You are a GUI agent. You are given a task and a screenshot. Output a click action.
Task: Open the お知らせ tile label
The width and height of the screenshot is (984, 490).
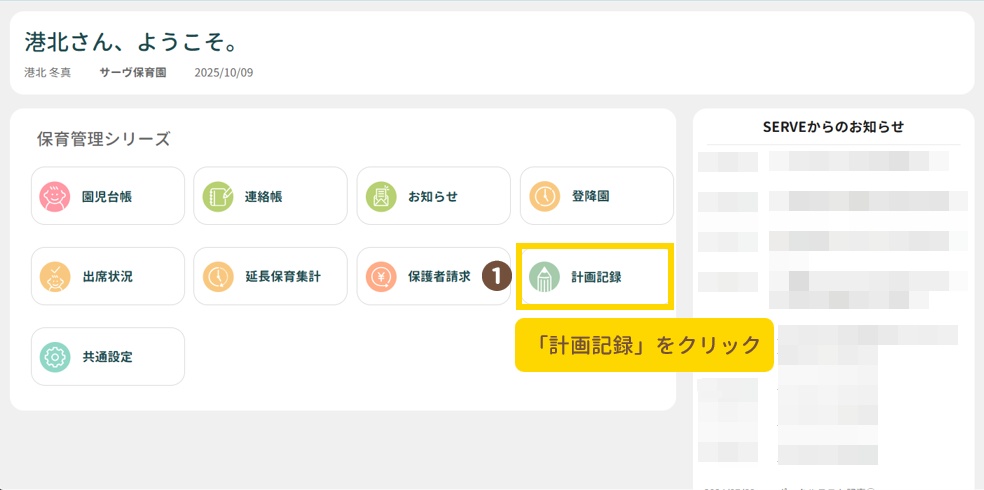coord(432,197)
